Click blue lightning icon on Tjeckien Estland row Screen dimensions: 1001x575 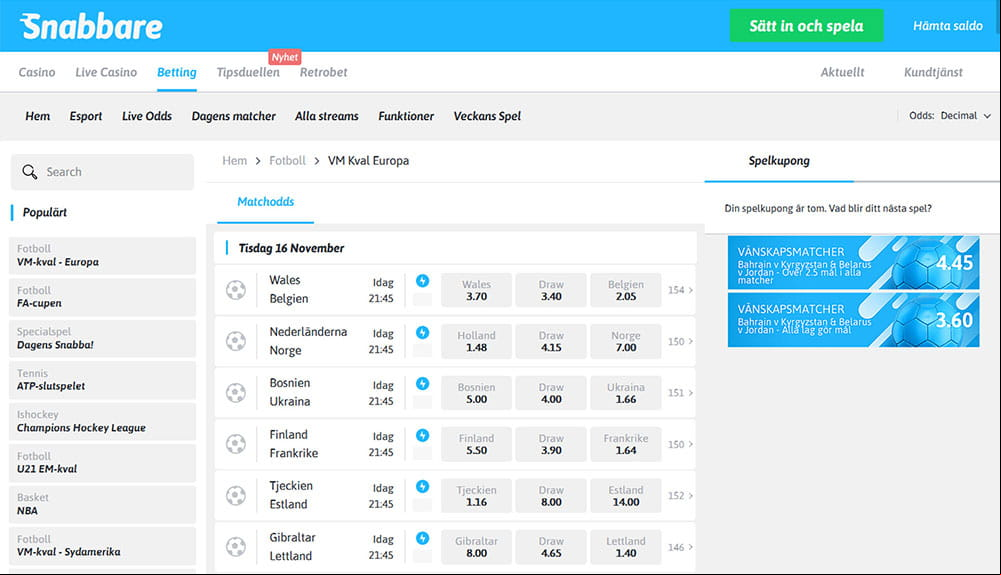coord(423,486)
